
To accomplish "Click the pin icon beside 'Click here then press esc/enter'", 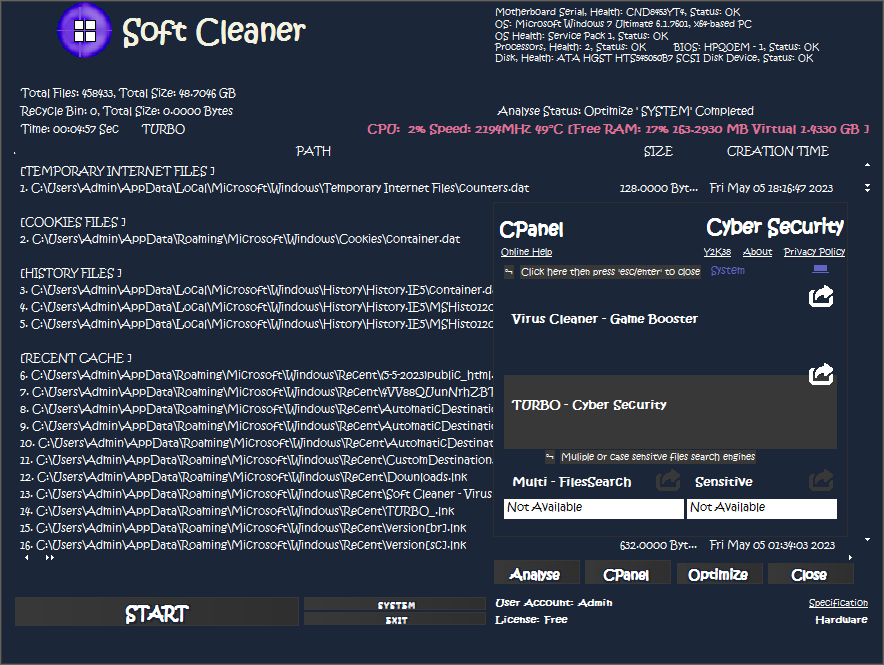I will [509, 272].
